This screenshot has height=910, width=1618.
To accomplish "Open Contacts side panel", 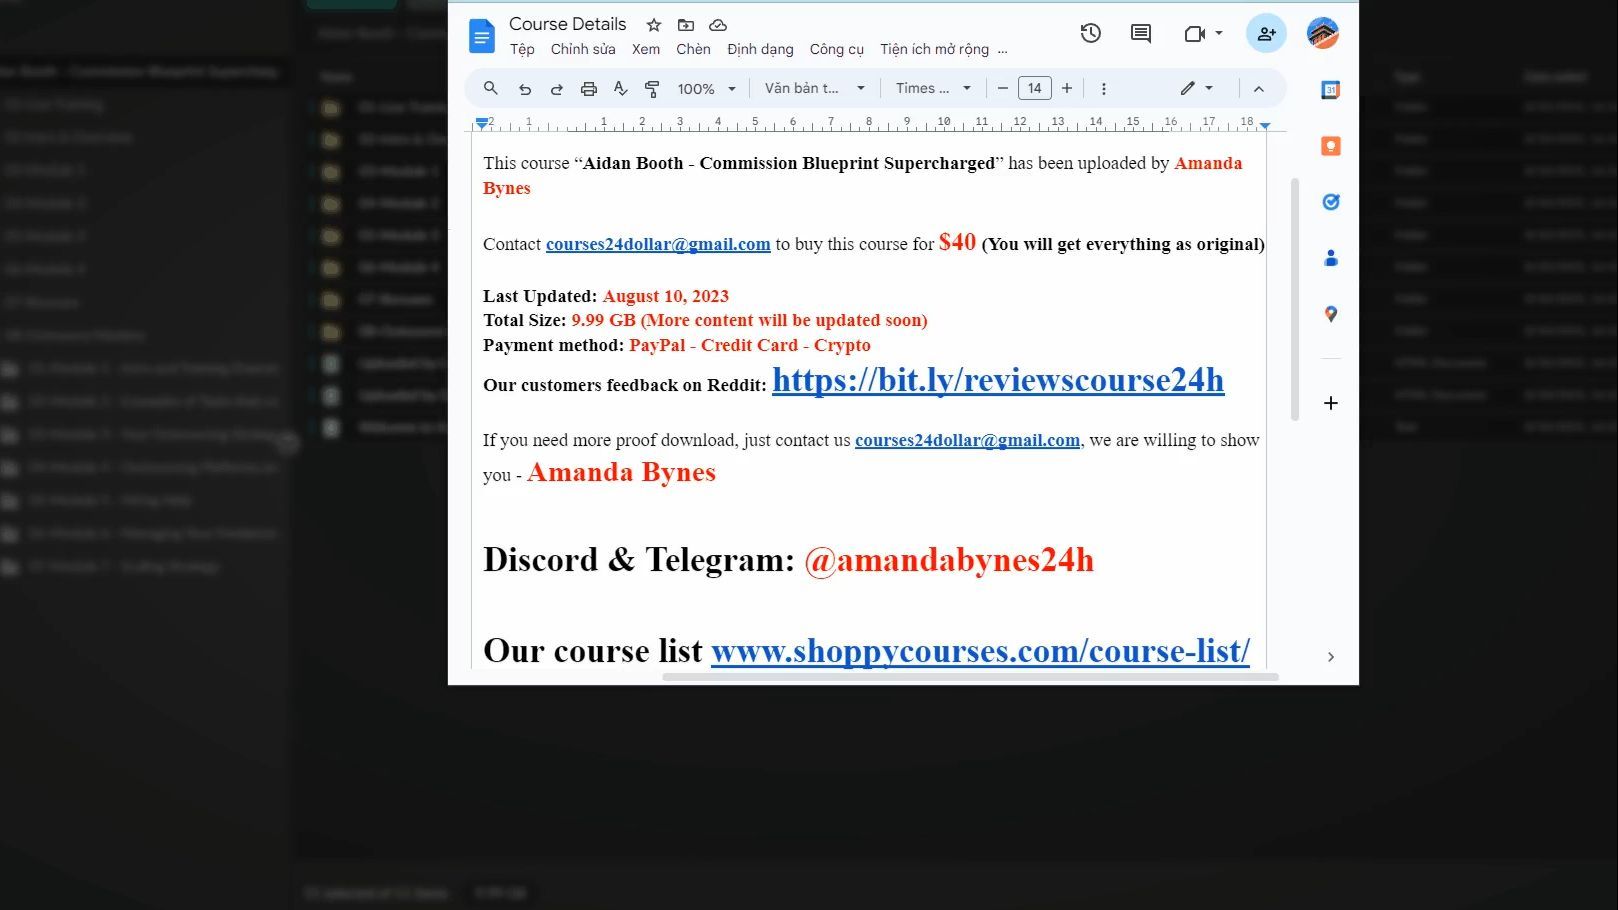I will pos(1331,258).
